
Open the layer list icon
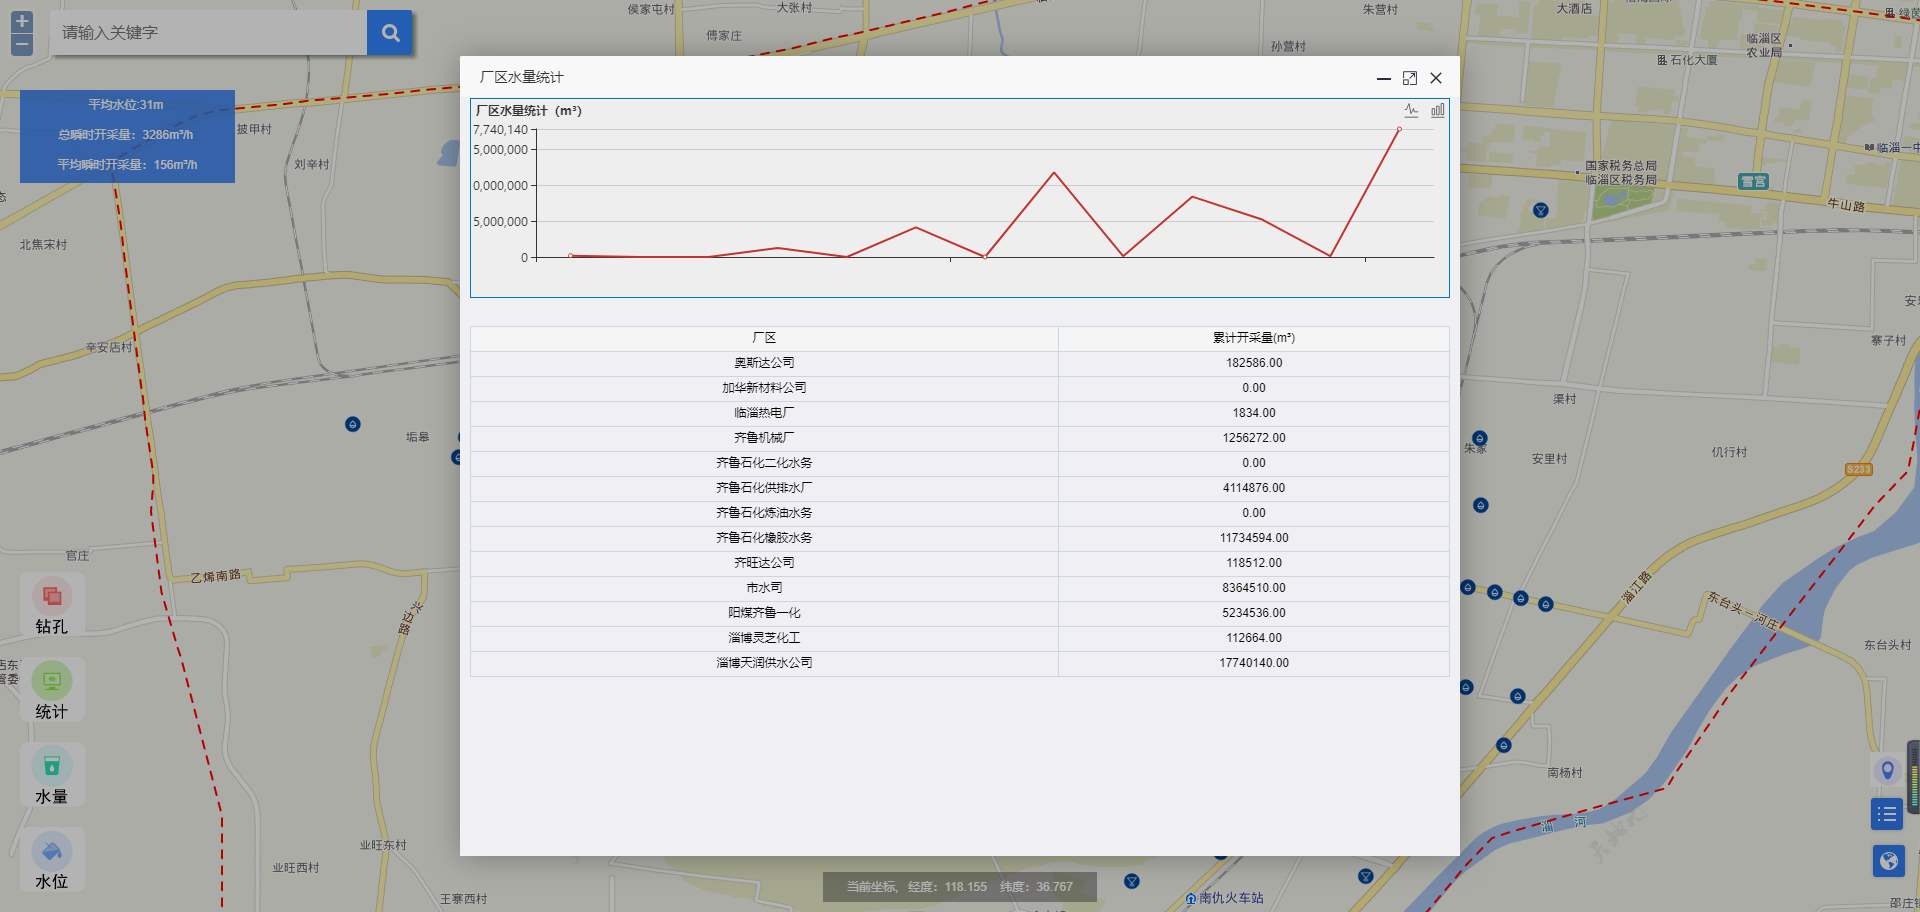(x=1887, y=814)
